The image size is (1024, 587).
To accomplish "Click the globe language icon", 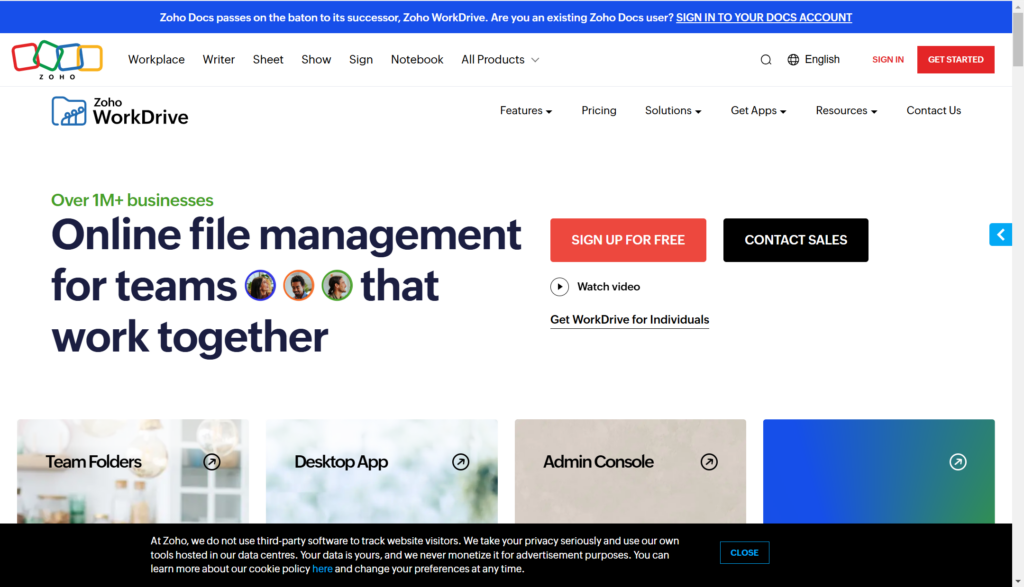I will tap(793, 59).
